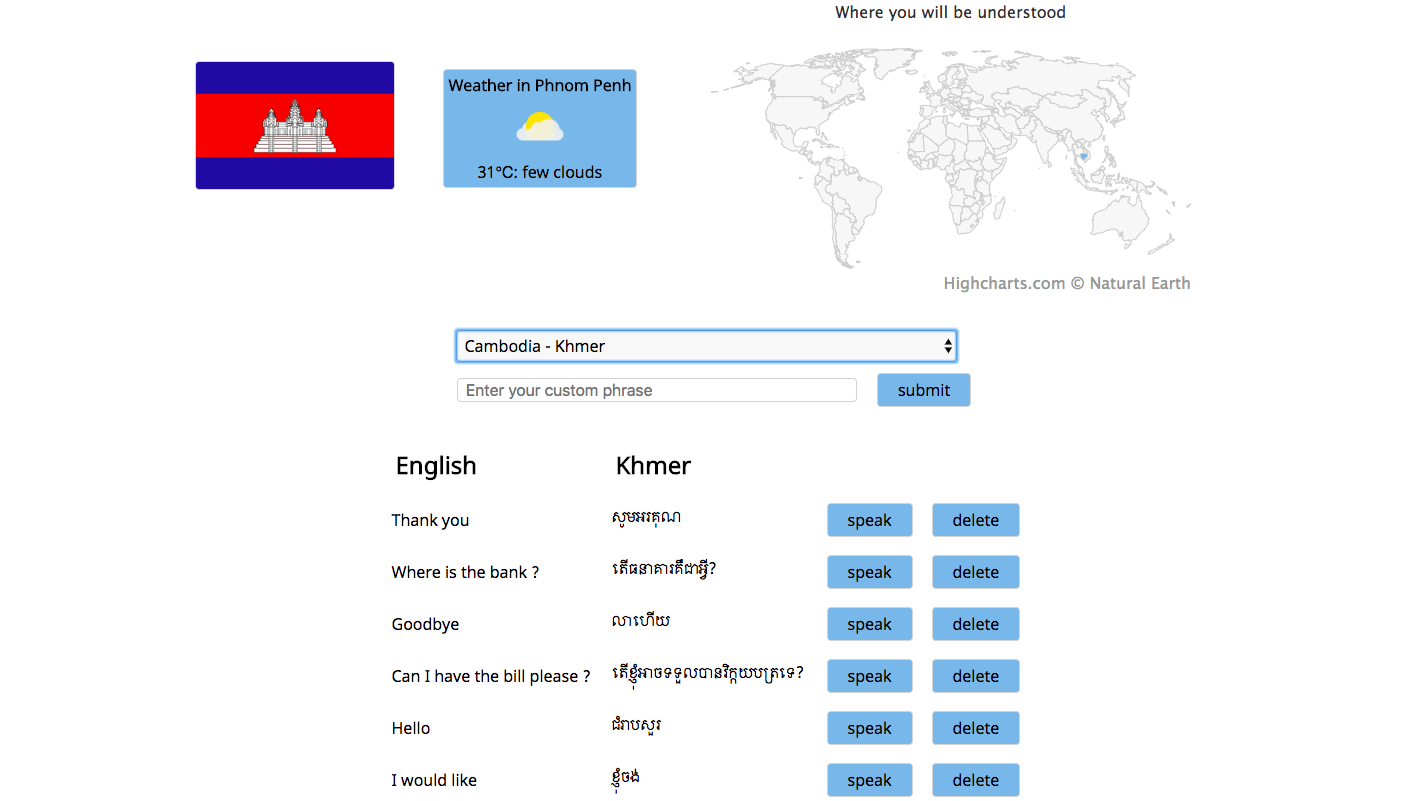Delete the 'Thank you' phrase
This screenshot has height=801, width=1407.
pyautogui.click(x=975, y=520)
